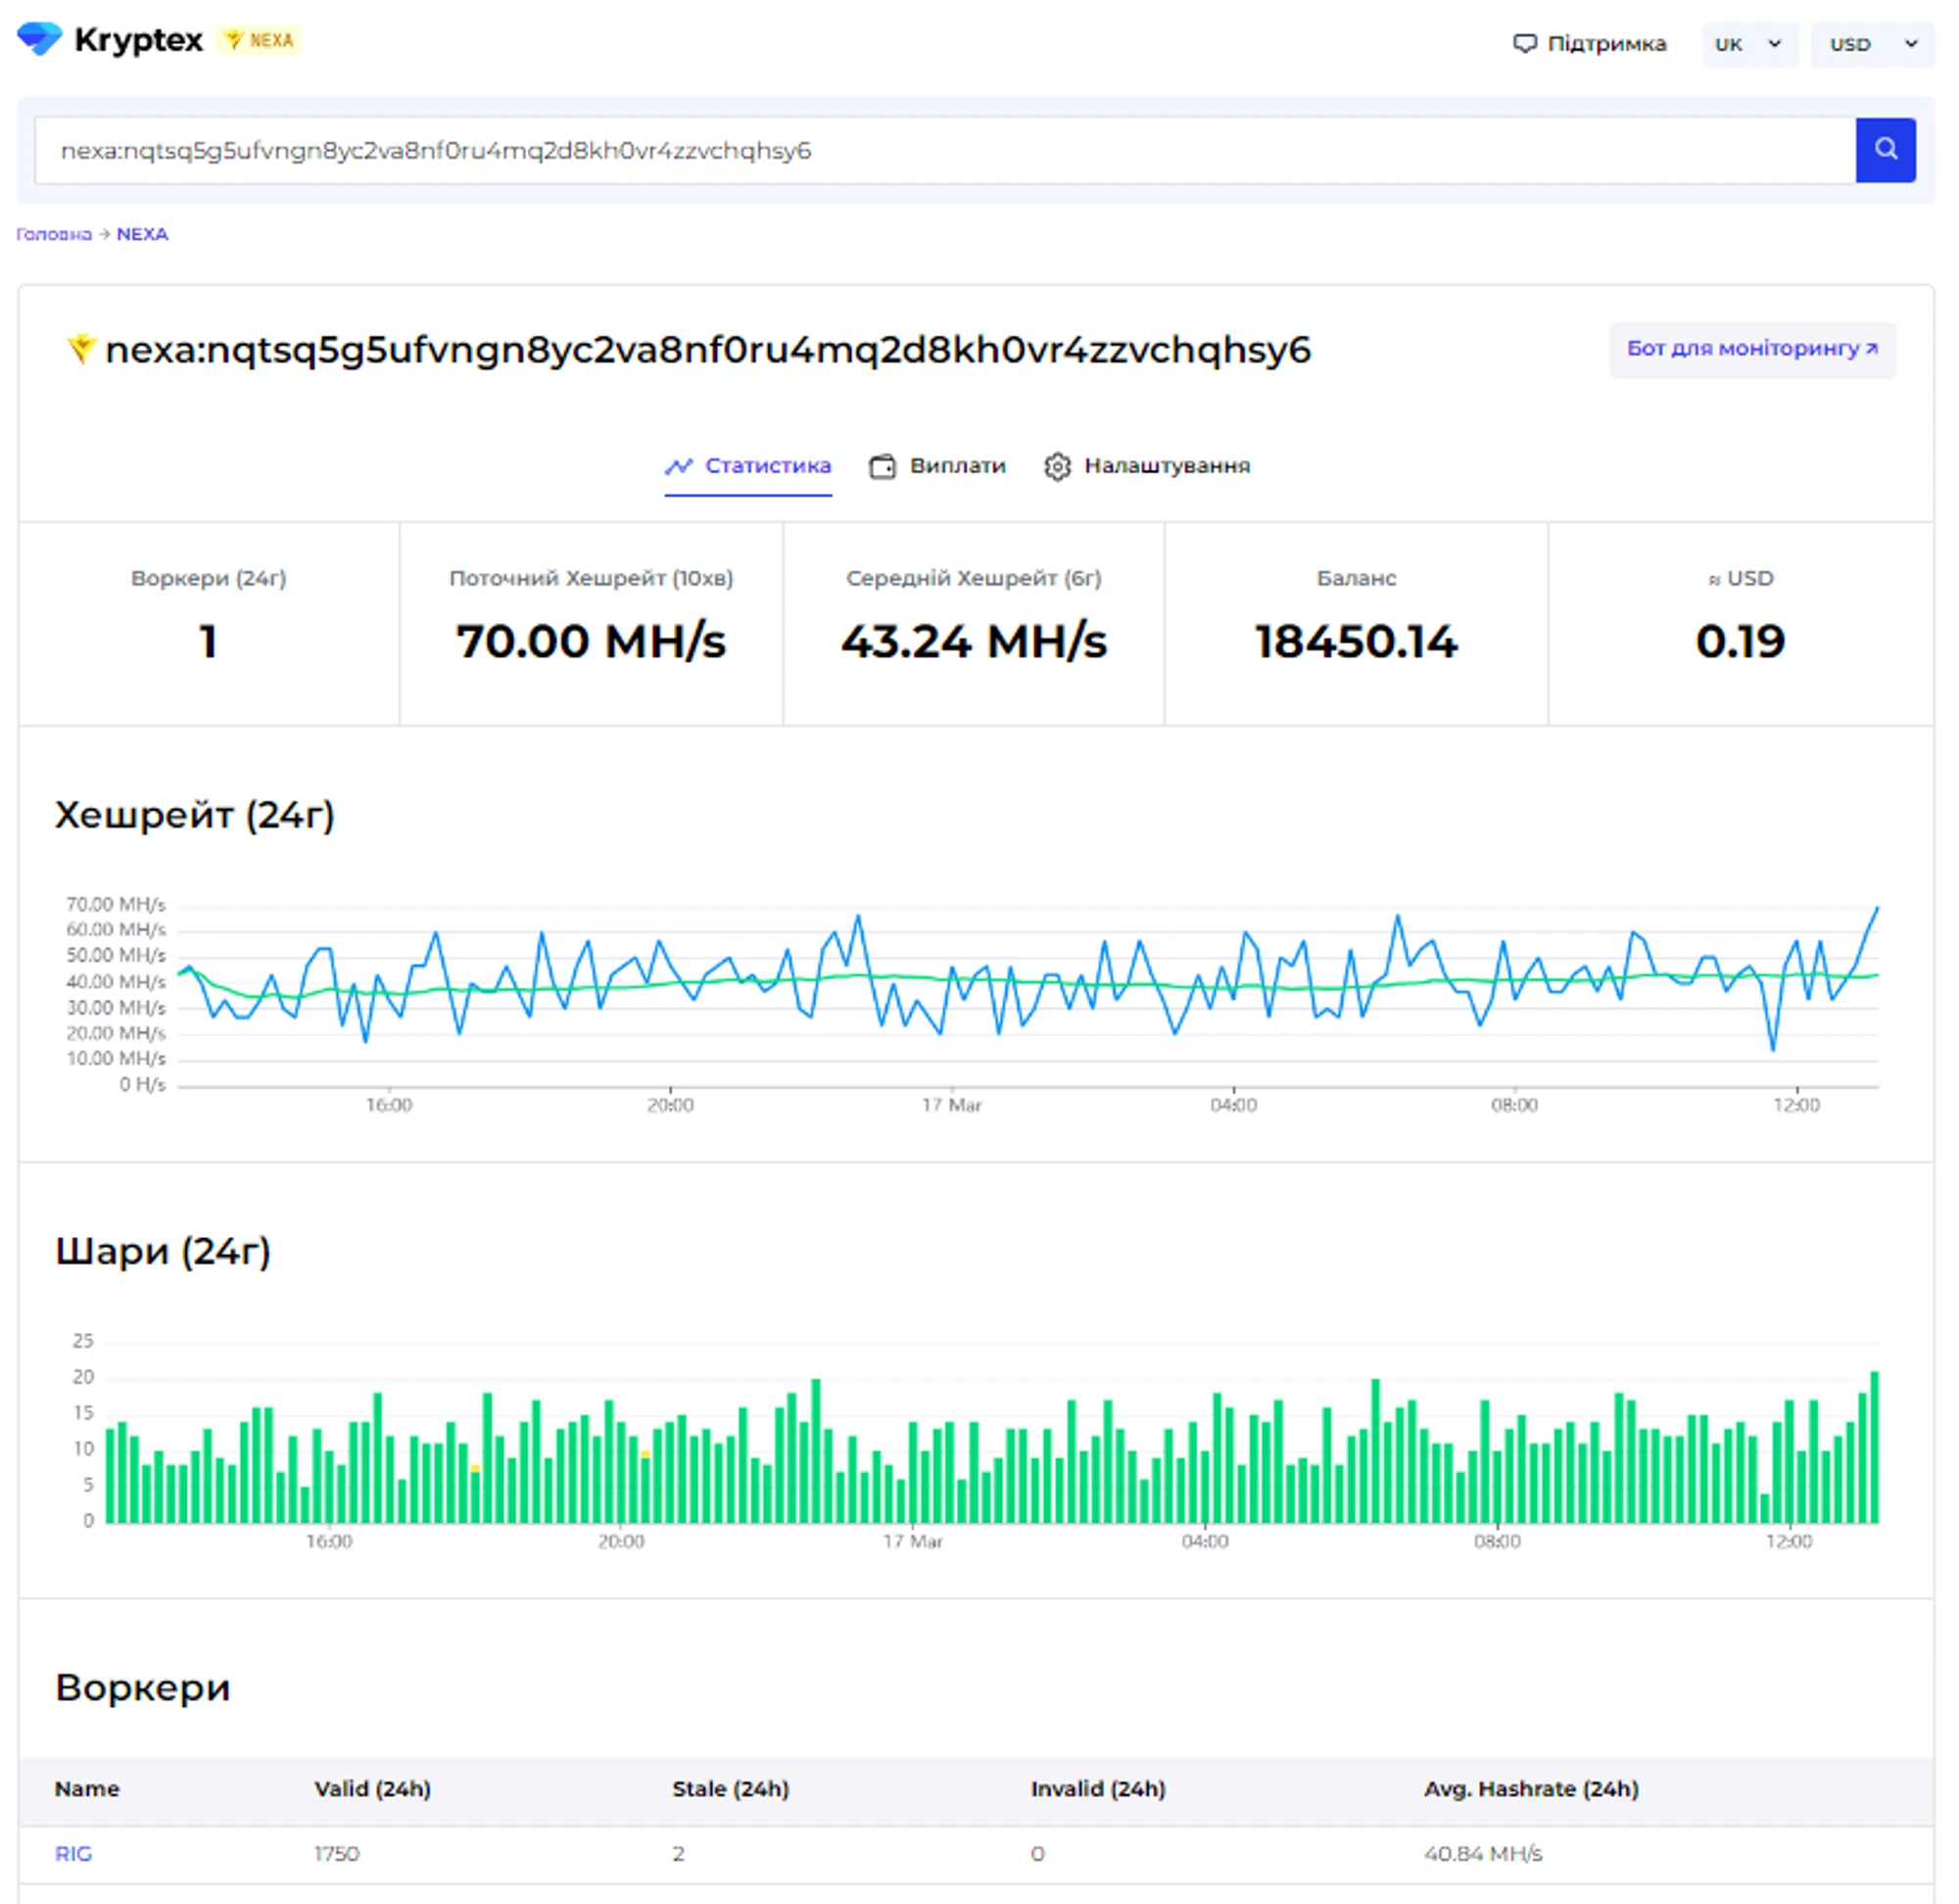This screenshot has height=1904, width=1959.
Task: Click the NEXA breadcrumb link
Action: tap(142, 234)
